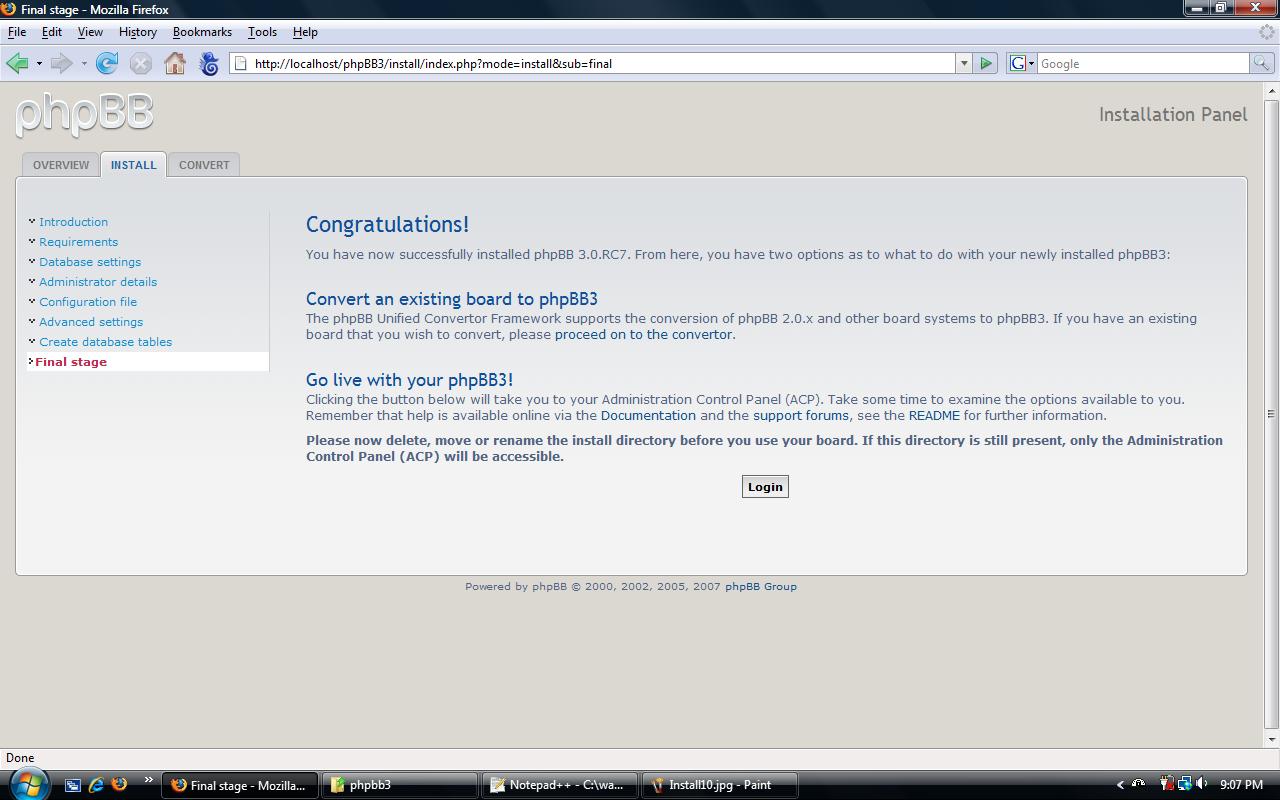
Task: Expand the back button history dropdown arrow
Action: point(39,64)
